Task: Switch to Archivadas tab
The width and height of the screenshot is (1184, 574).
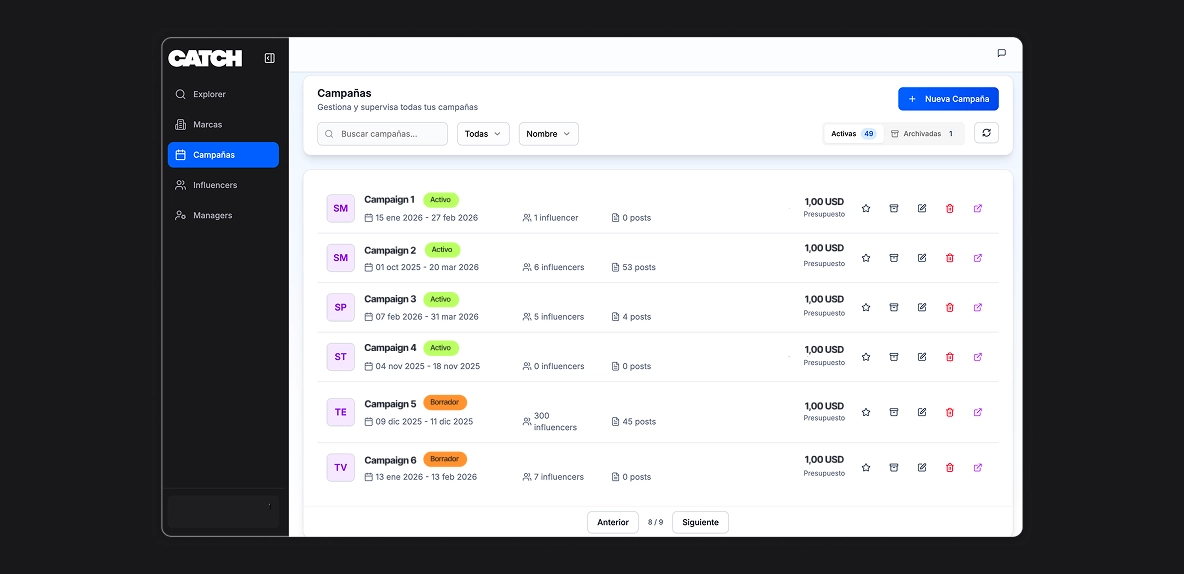Action: 922,134
